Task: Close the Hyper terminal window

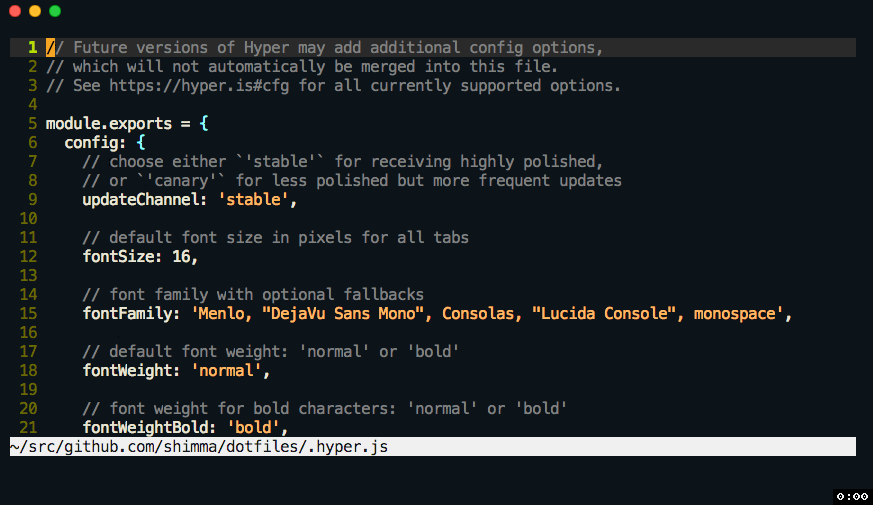Action: [15, 11]
